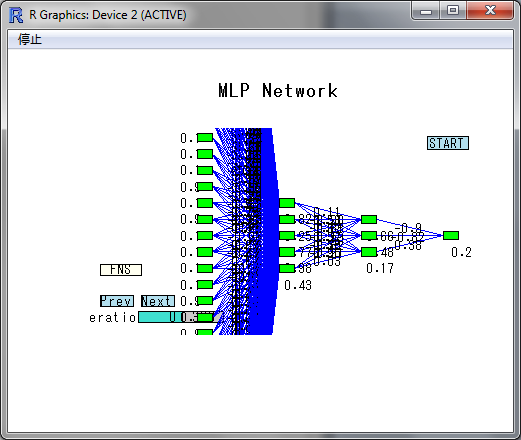The height and width of the screenshot is (440, 521).
Task: Click the hidden node labeled 82
Action: 287,219
